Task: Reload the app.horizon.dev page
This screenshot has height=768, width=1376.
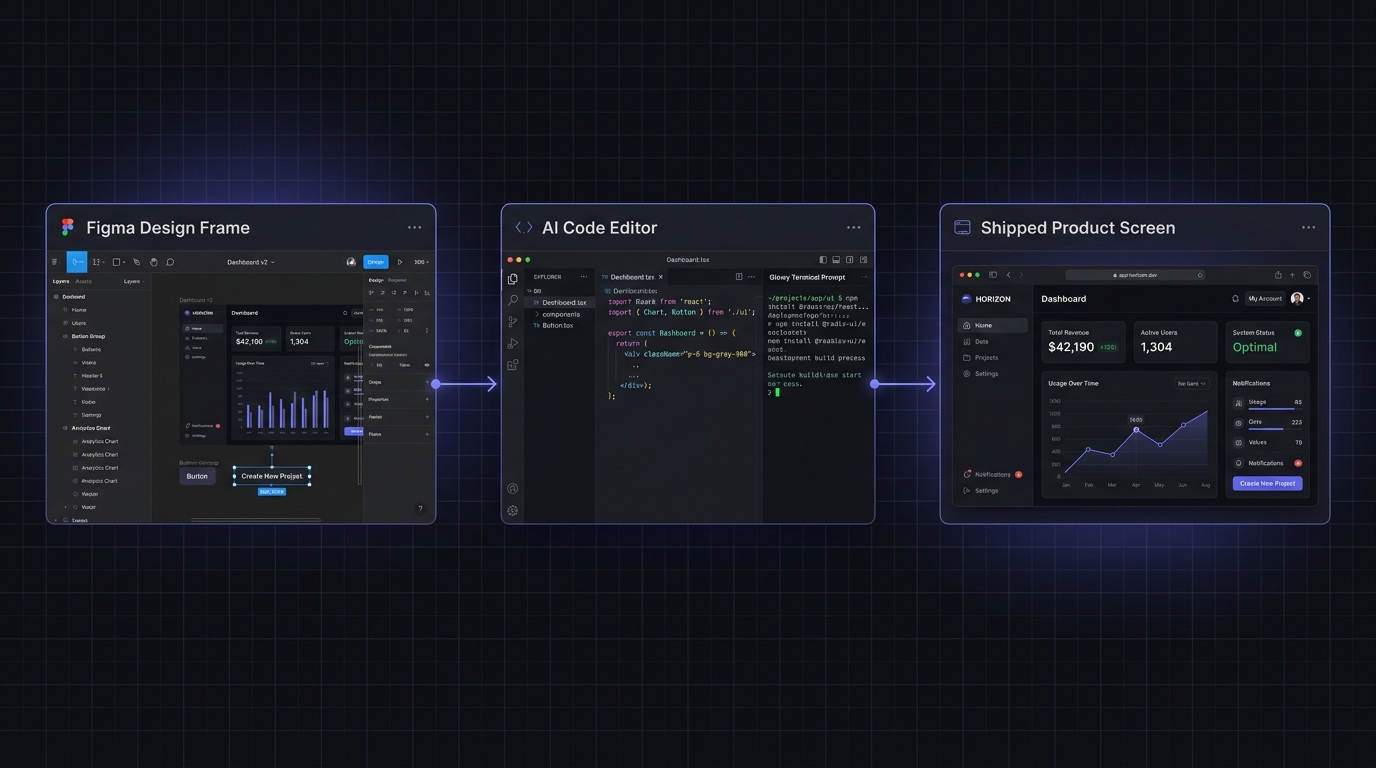Action: click(x=1200, y=275)
